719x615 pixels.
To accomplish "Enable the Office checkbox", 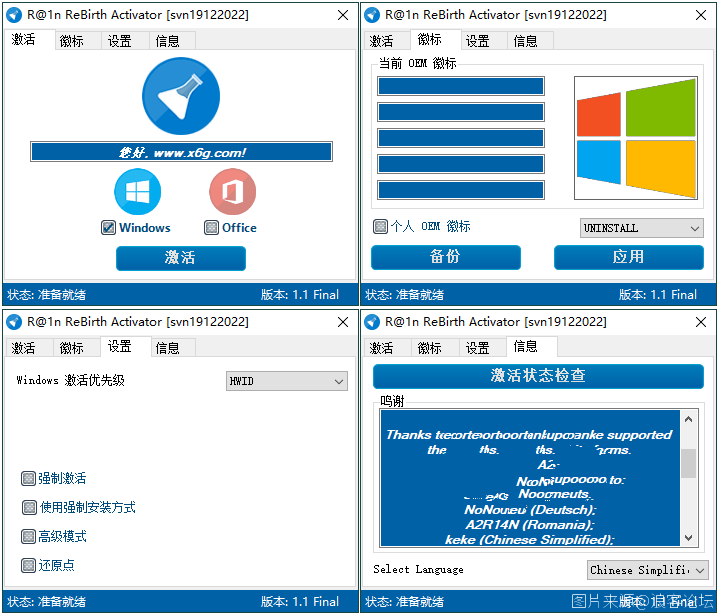I will tap(211, 227).
